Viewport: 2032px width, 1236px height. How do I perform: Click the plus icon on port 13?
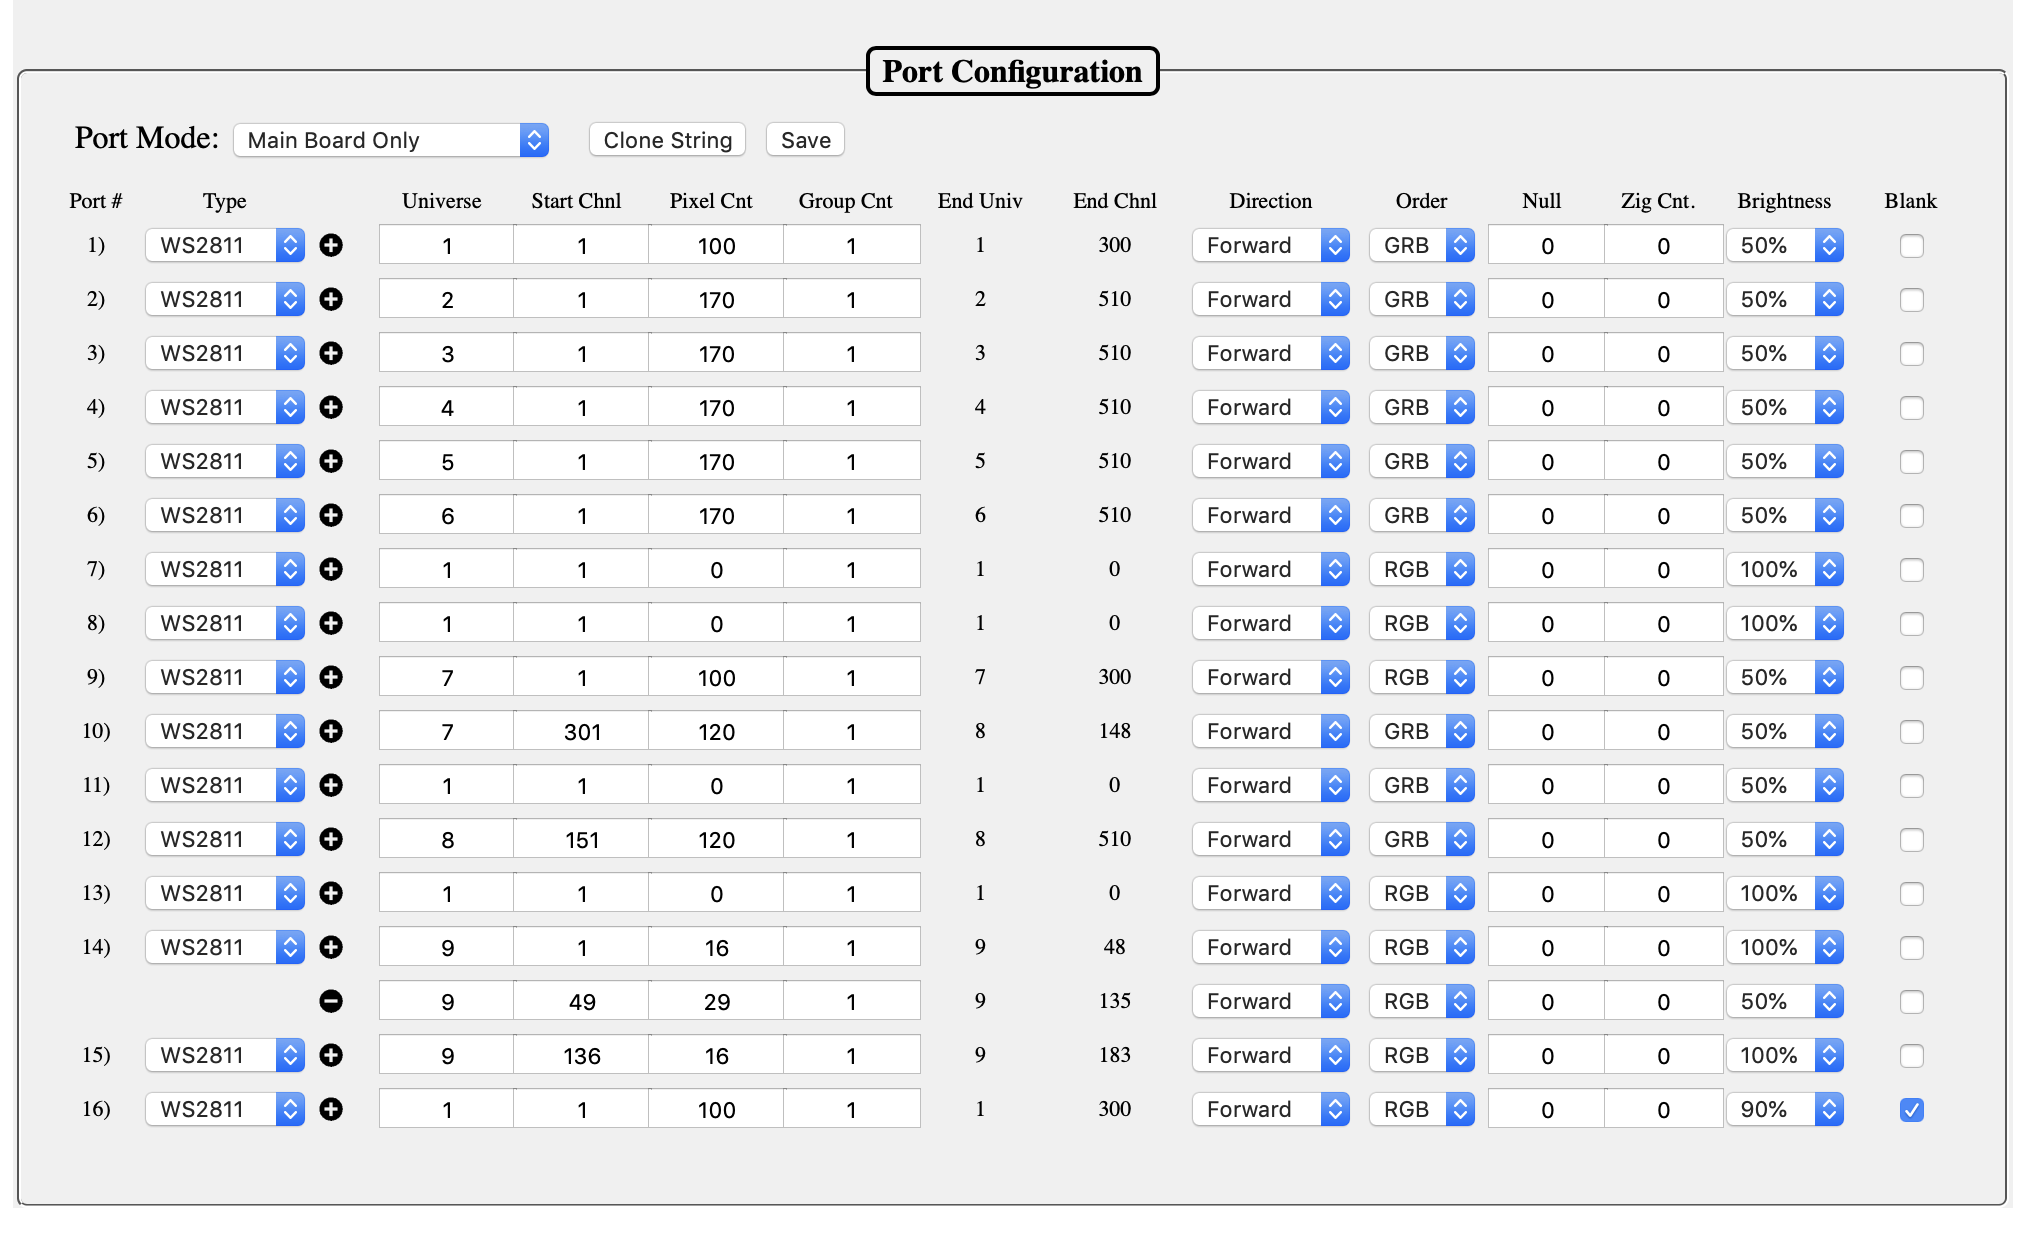pos(331,893)
